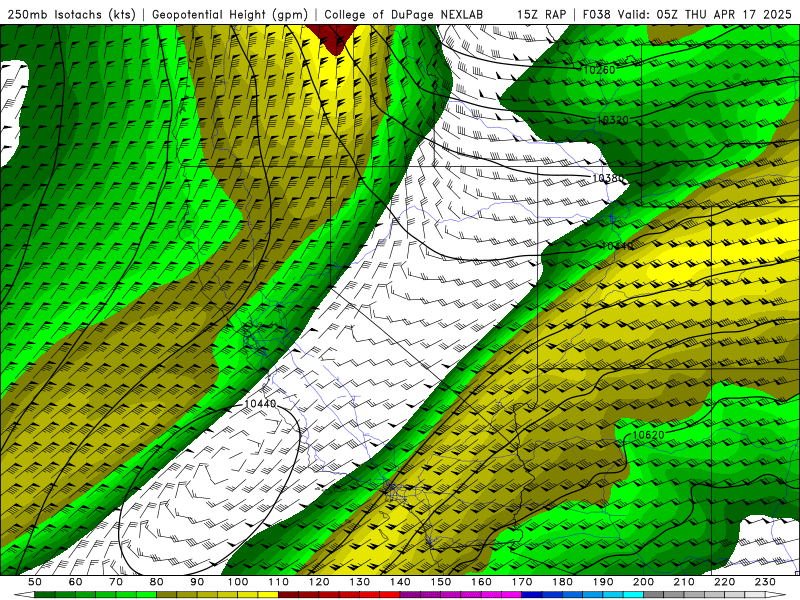Click the 60 value on the color scale
The image size is (800, 600).
point(75,582)
